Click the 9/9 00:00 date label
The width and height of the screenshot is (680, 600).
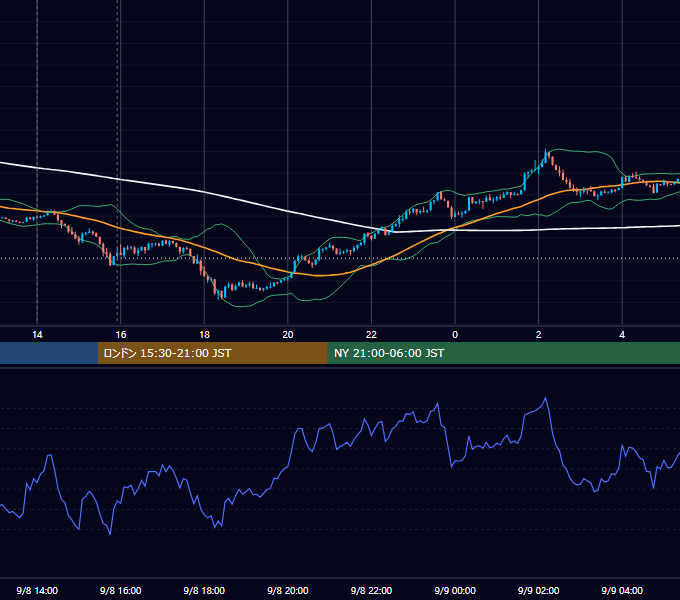coord(455,591)
